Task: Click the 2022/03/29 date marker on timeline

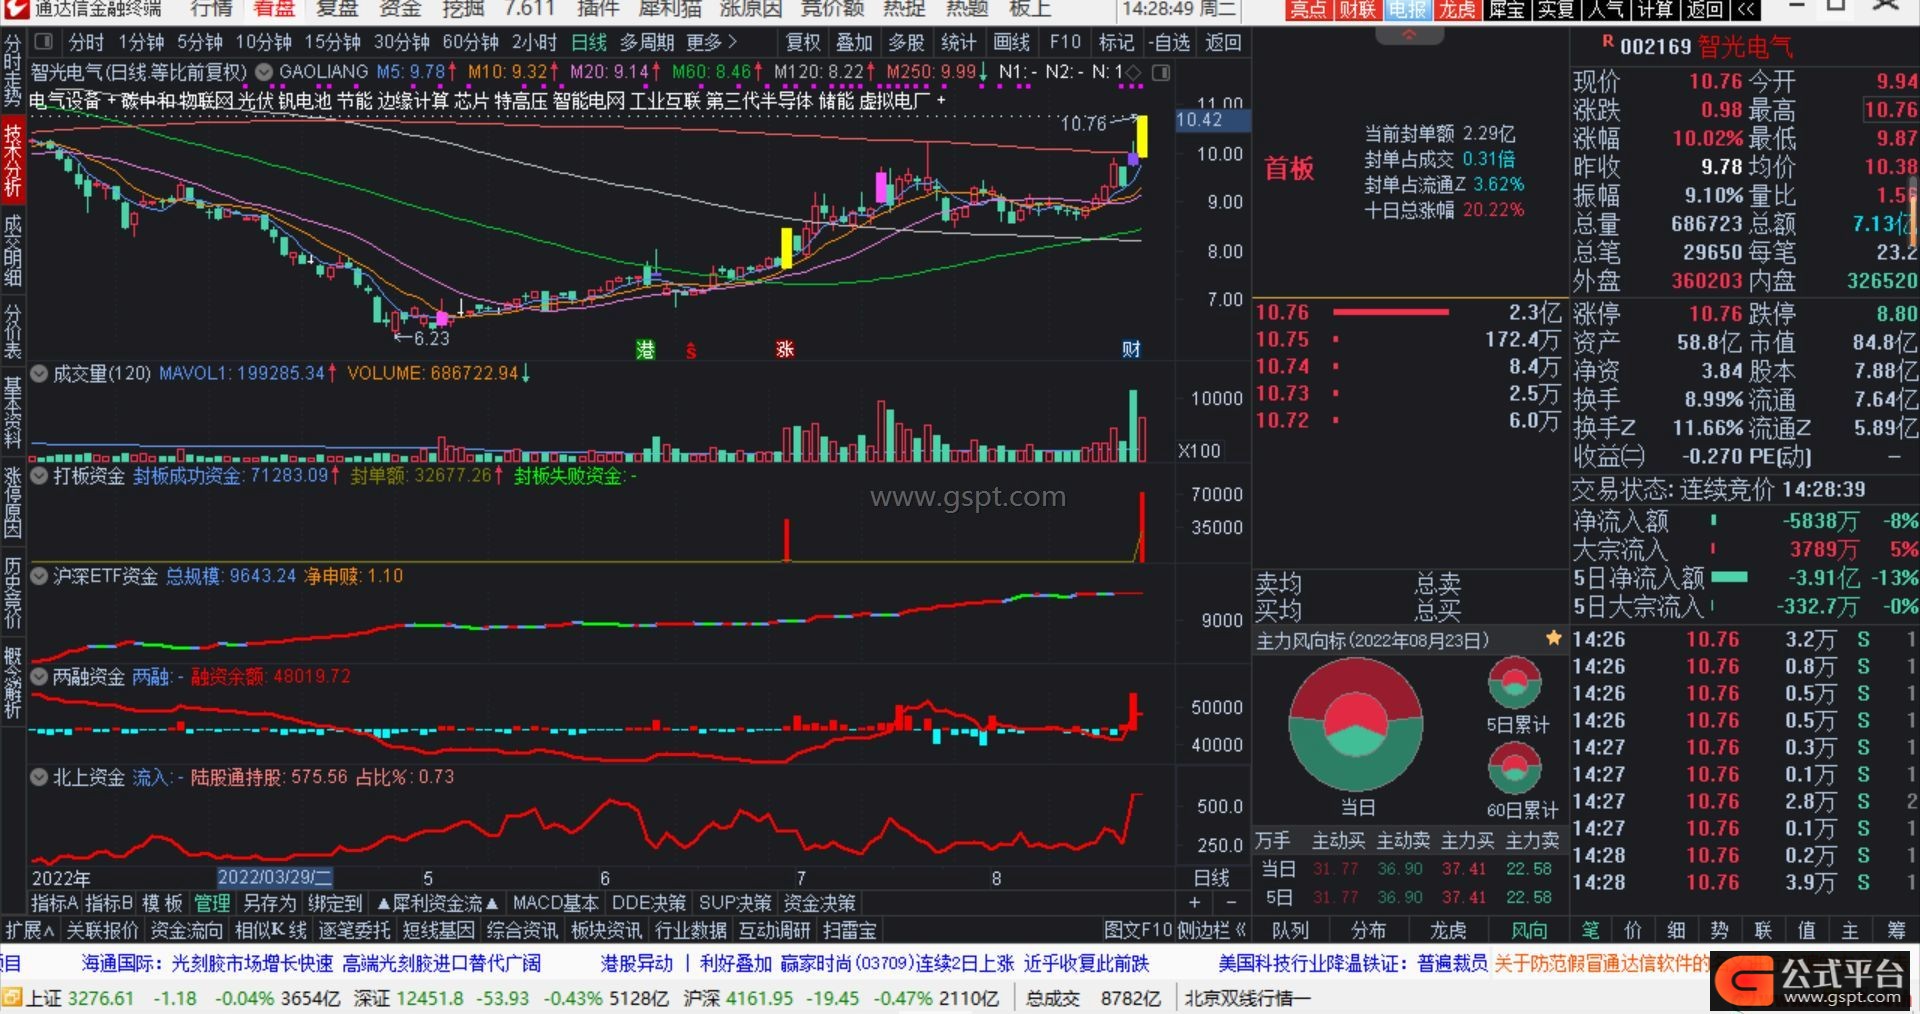Action: click(x=273, y=877)
